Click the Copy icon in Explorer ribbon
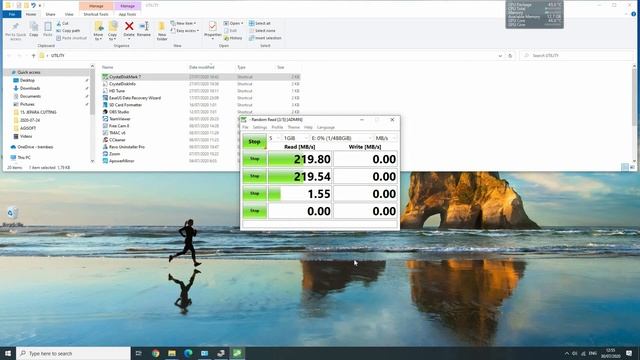This screenshot has height=360, width=640. click(x=34, y=30)
